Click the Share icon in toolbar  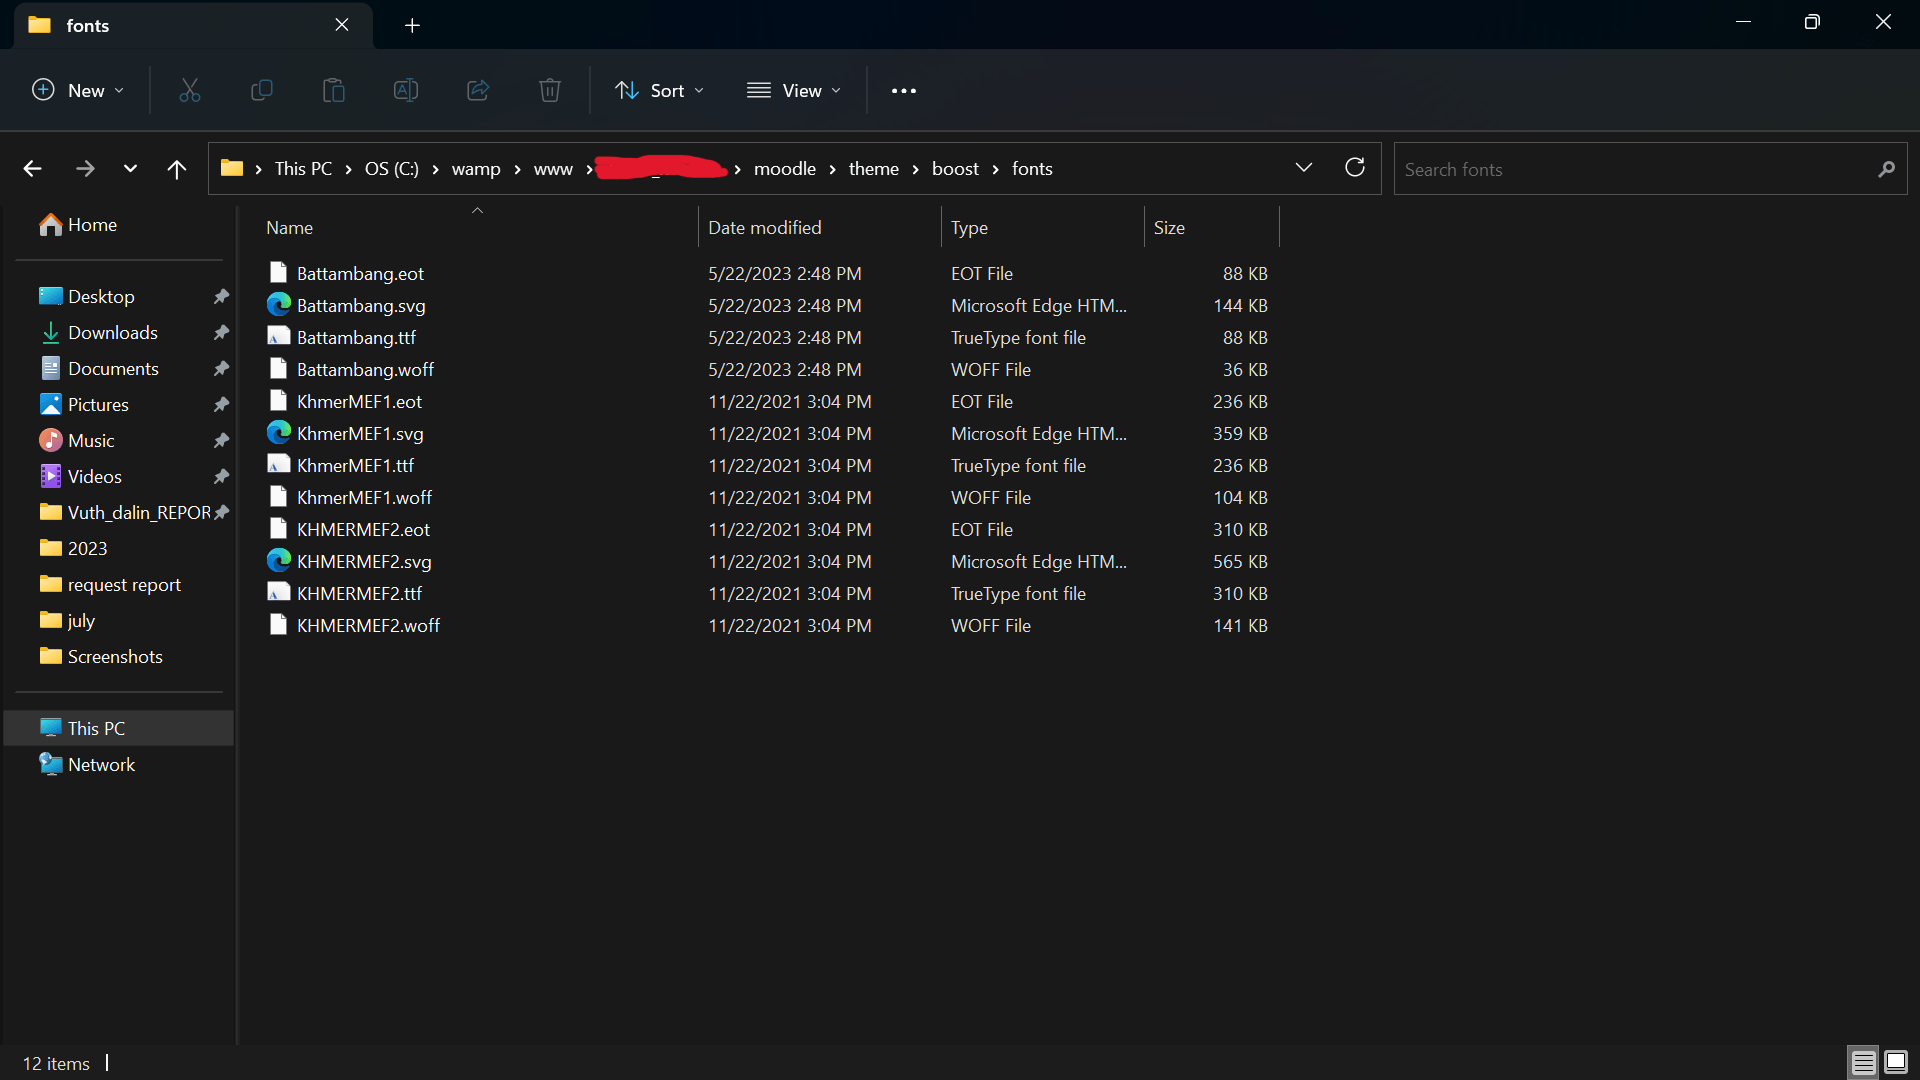[x=477, y=91]
